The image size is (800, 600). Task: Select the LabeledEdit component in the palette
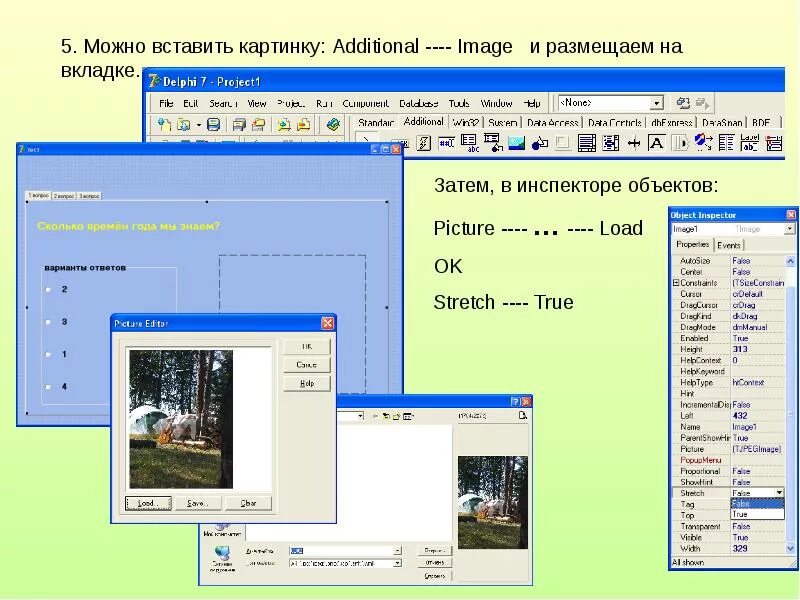[x=749, y=142]
